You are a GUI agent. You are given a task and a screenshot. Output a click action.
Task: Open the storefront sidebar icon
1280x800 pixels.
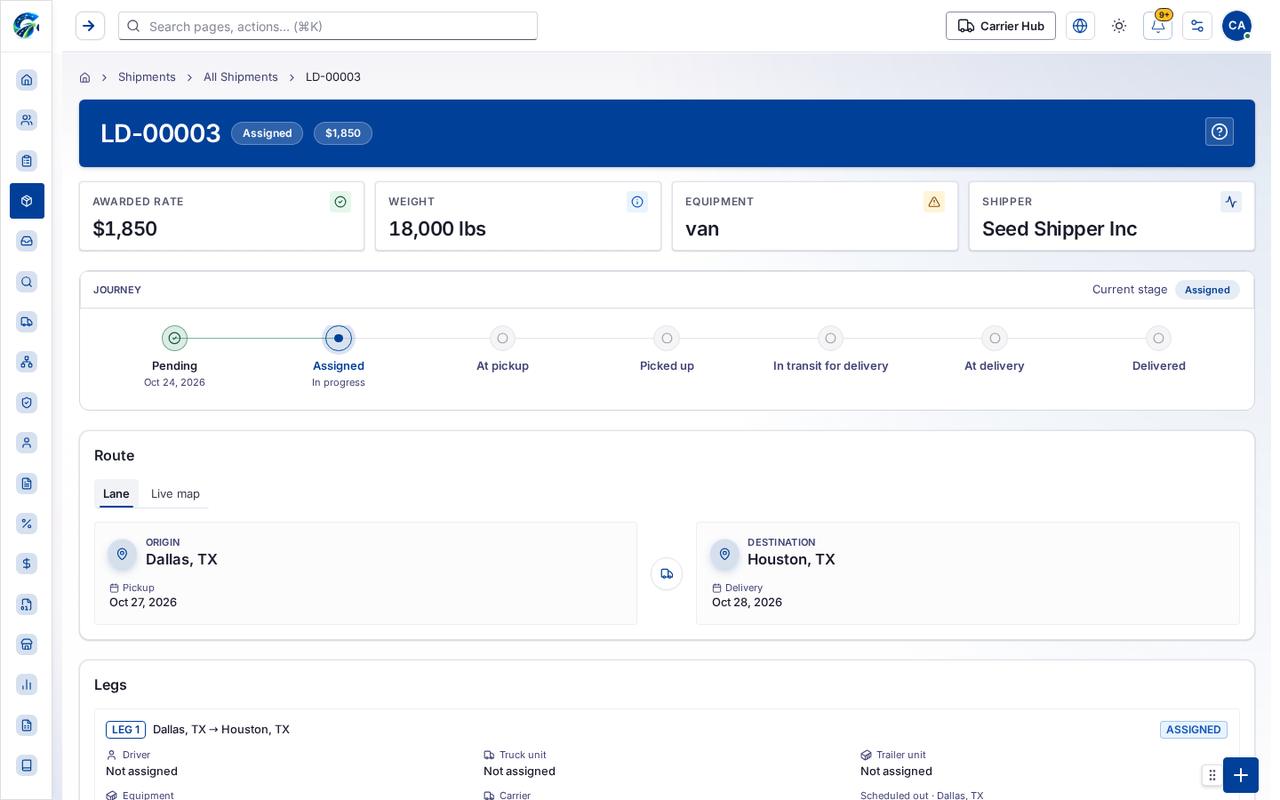(x=27, y=645)
